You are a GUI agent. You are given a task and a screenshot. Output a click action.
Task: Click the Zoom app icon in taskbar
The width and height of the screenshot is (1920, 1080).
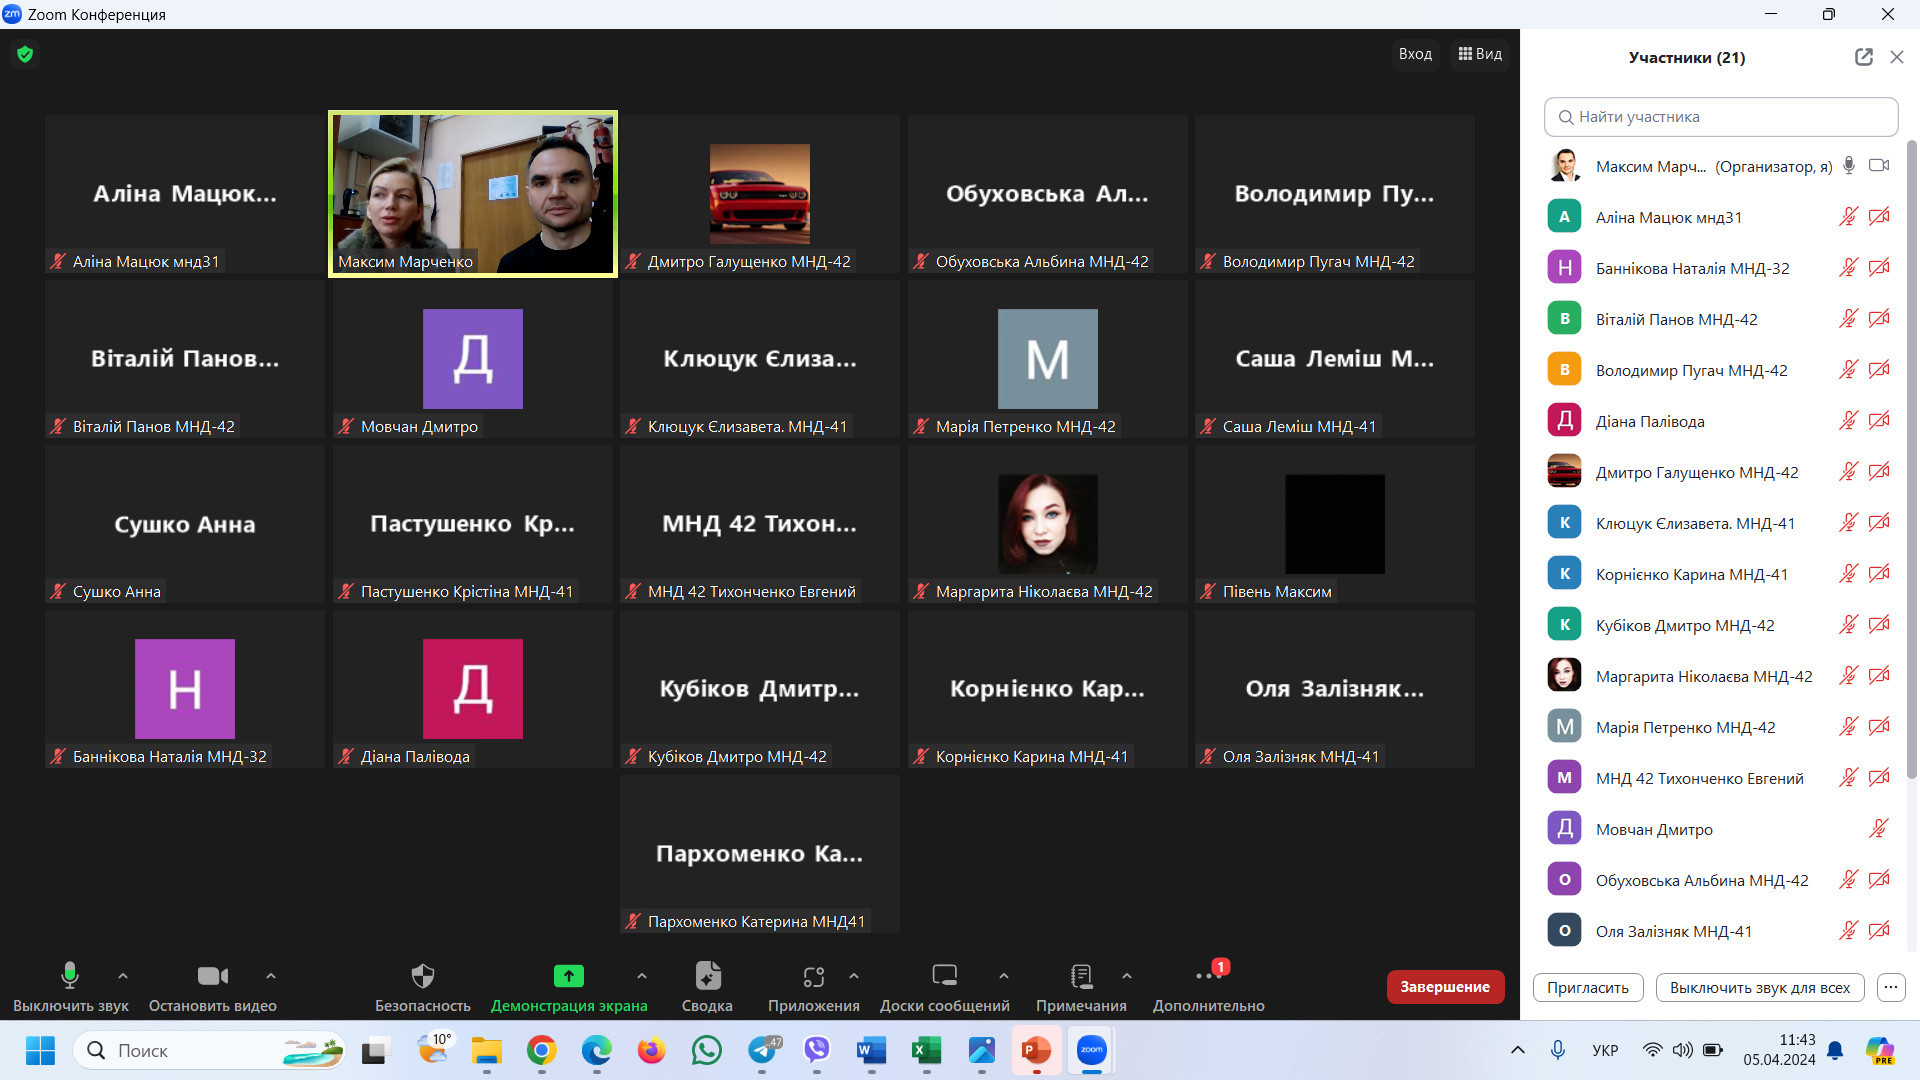tap(1091, 1050)
